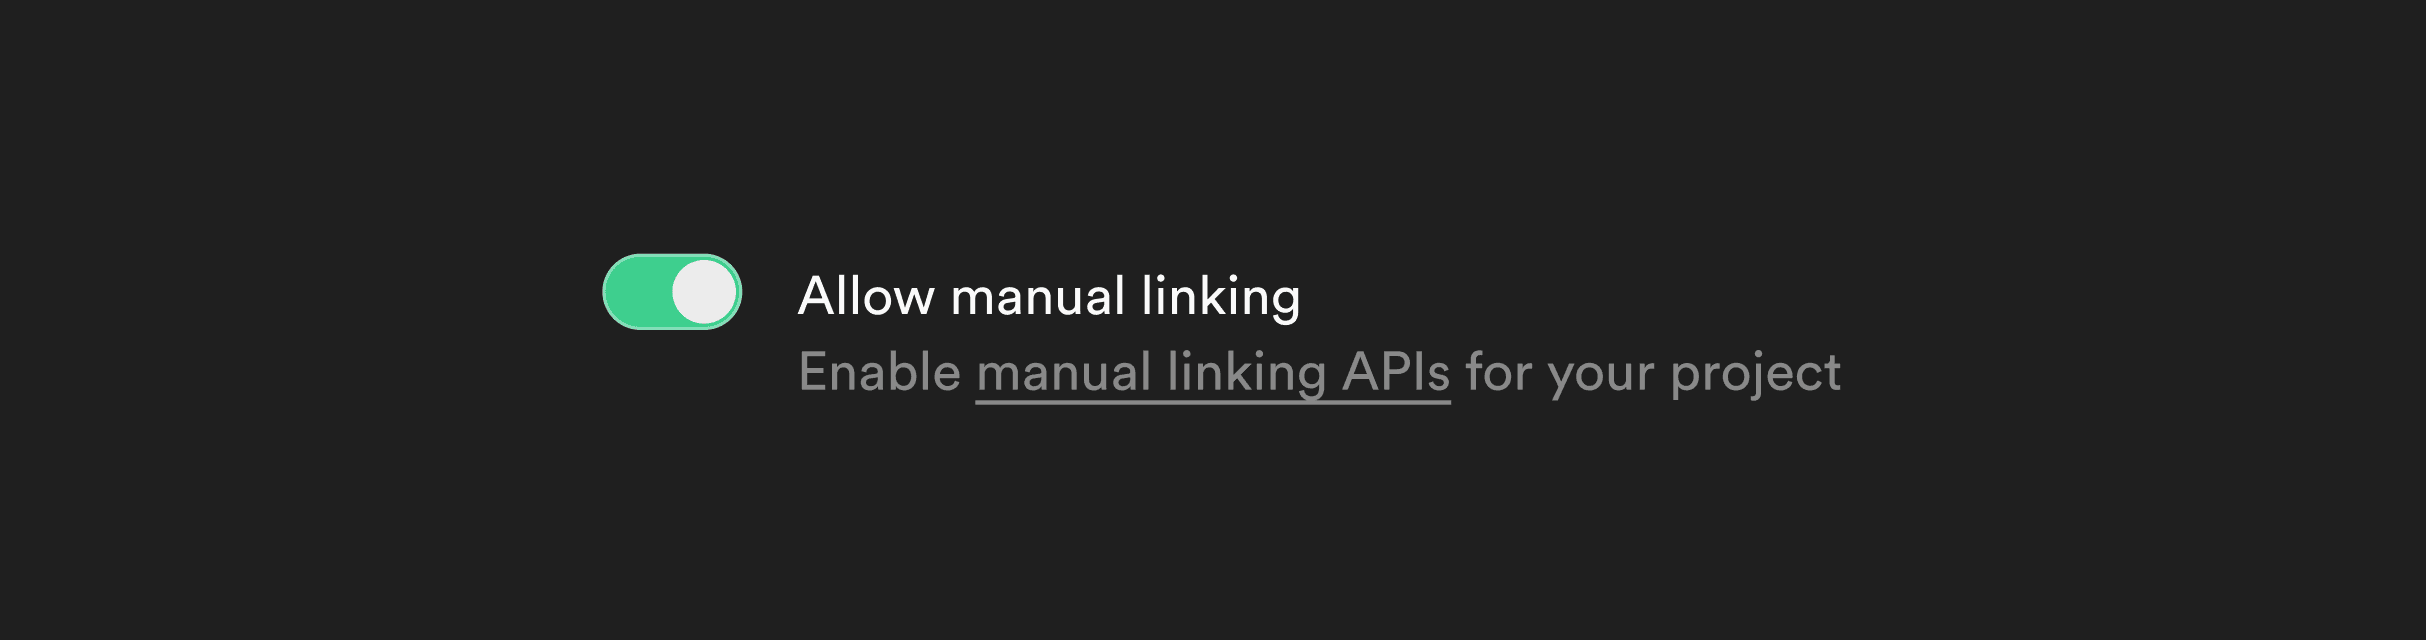Image resolution: width=2426 pixels, height=640 pixels.
Task: Click "for your project" description text
Action: pos(1653,374)
